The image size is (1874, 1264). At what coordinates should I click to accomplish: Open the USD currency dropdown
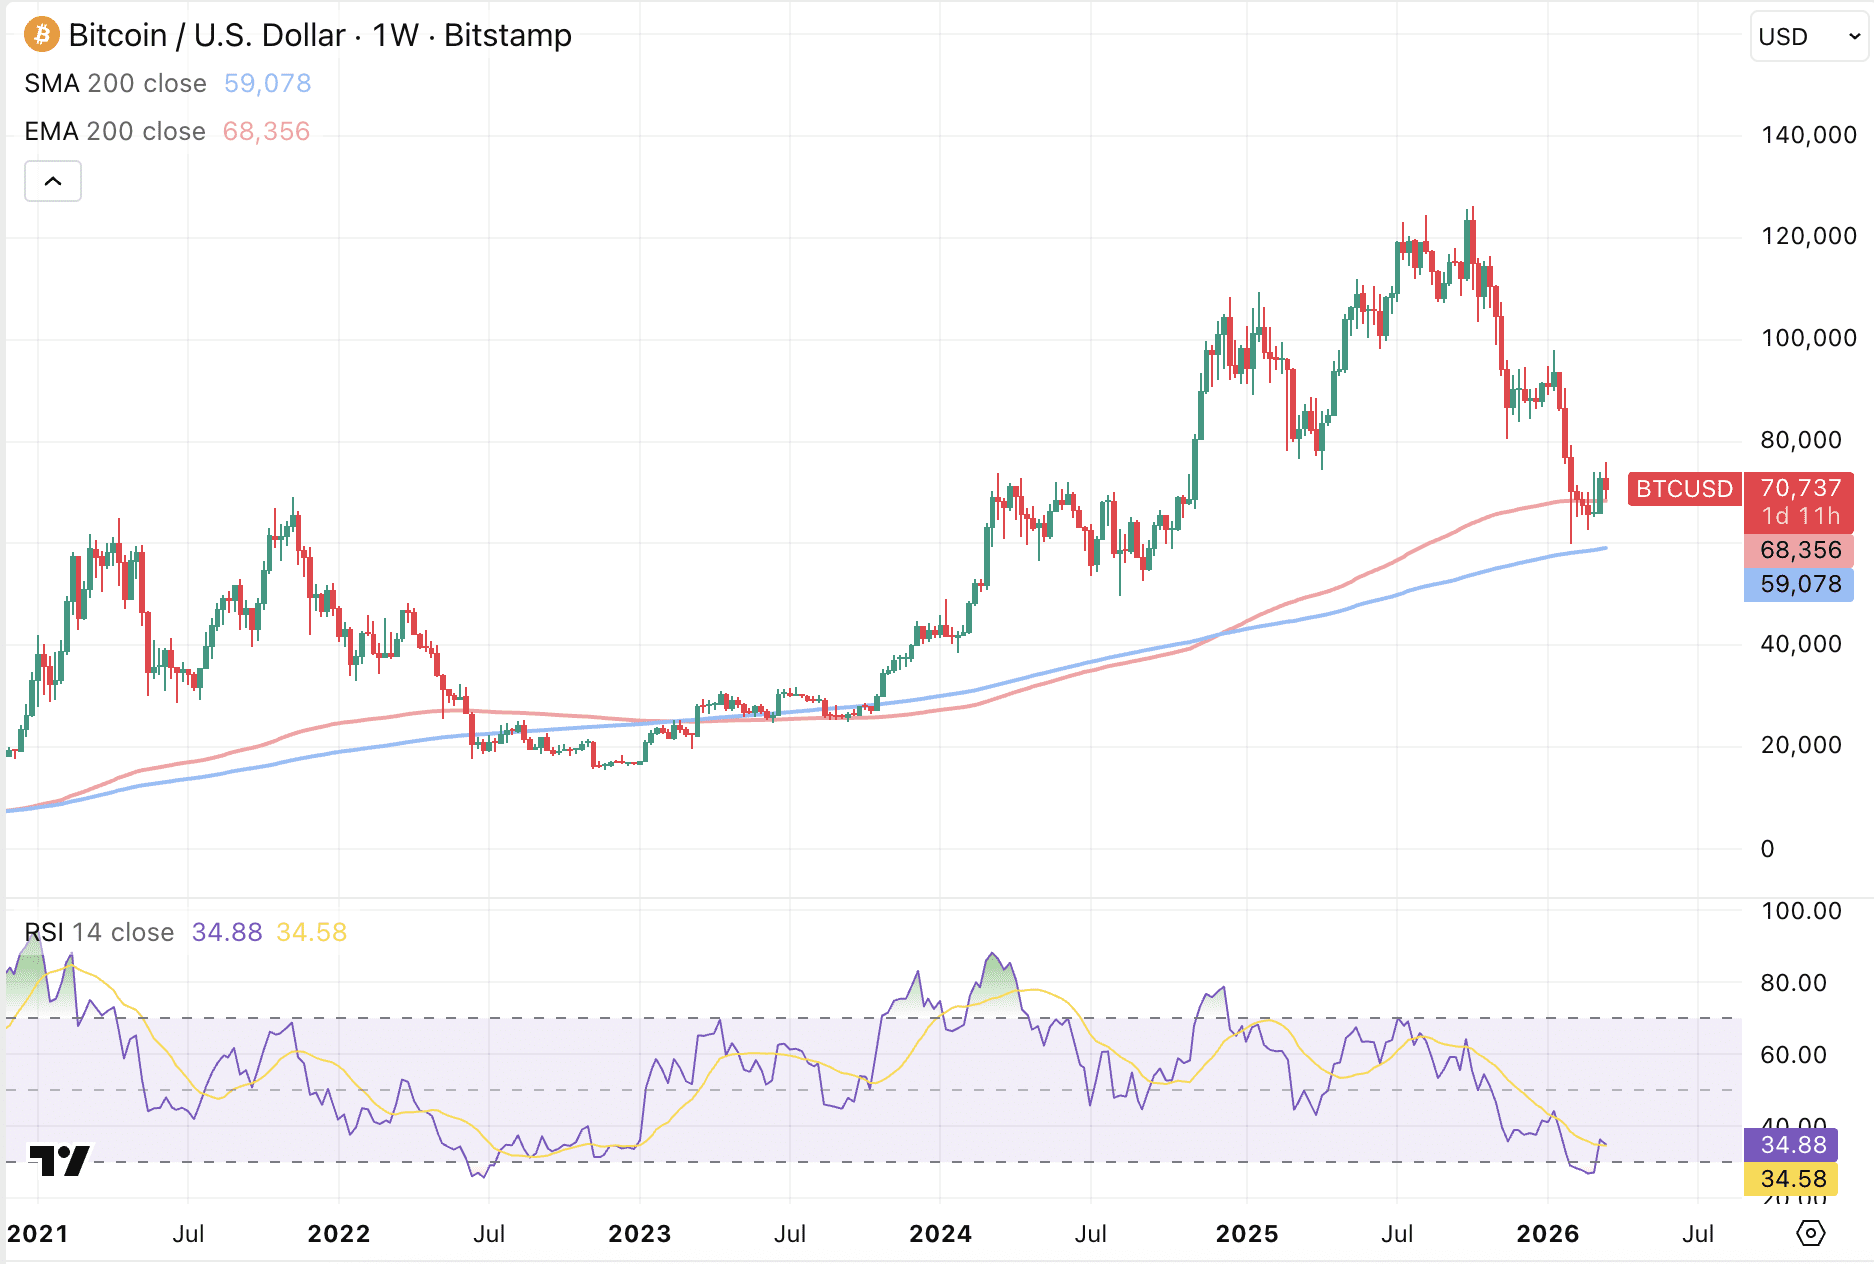pos(1808,37)
